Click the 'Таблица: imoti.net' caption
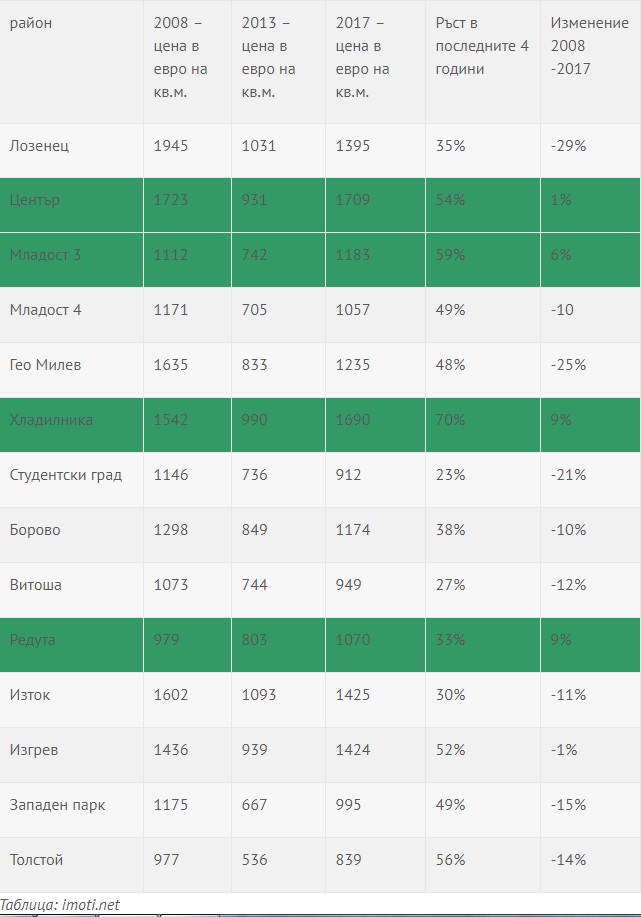The width and height of the screenshot is (641, 917). point(60,905)
